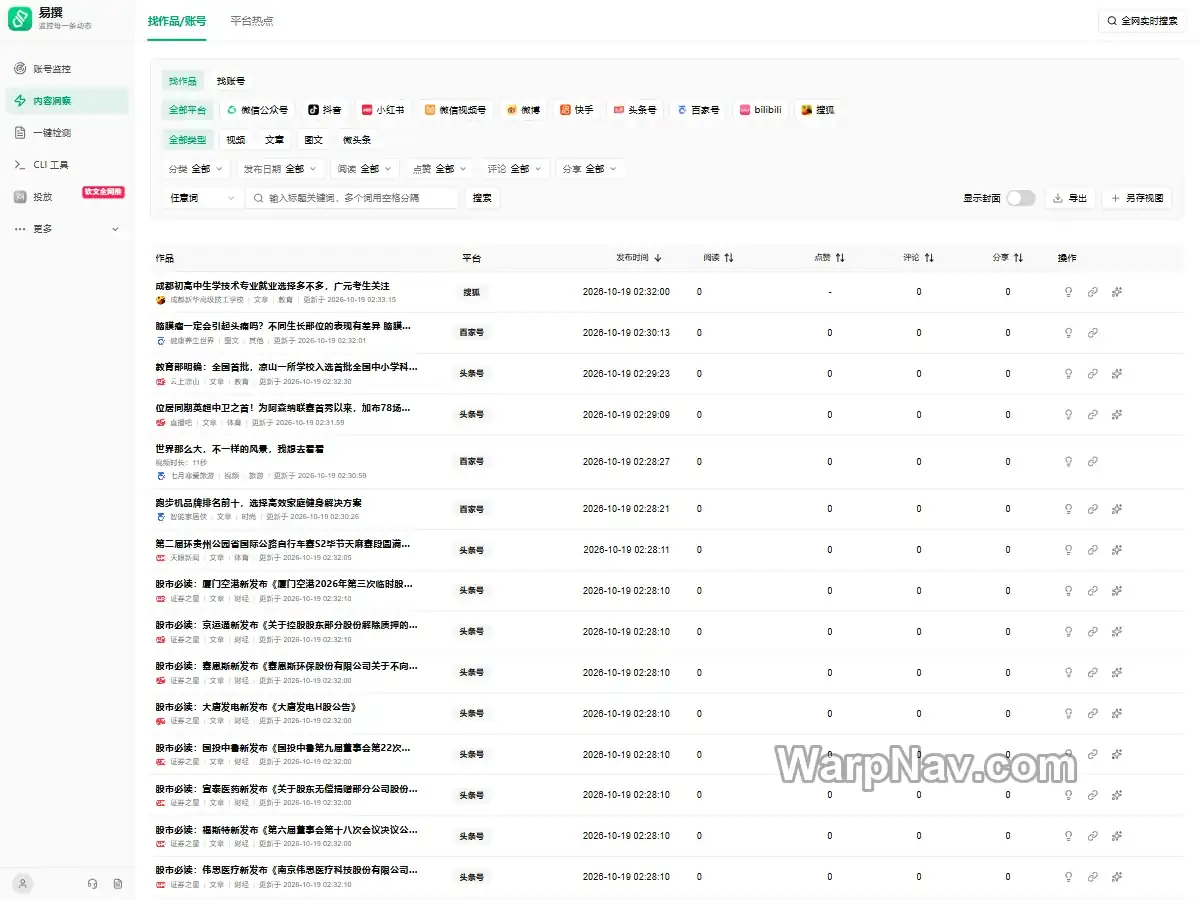Image resolution: width=1200 pixels, height=900 pixels.
Task: Click the 分享 column sort icon
Action: (x=1018, y=258)
